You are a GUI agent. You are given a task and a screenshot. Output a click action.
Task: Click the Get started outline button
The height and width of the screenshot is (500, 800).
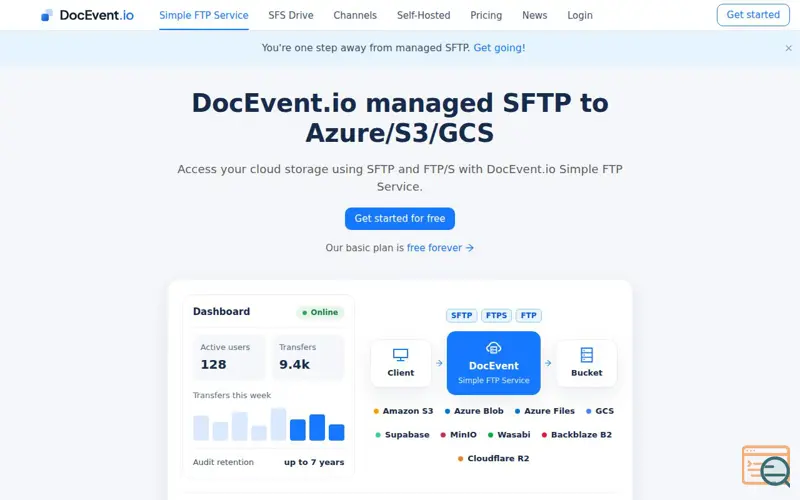753,15
